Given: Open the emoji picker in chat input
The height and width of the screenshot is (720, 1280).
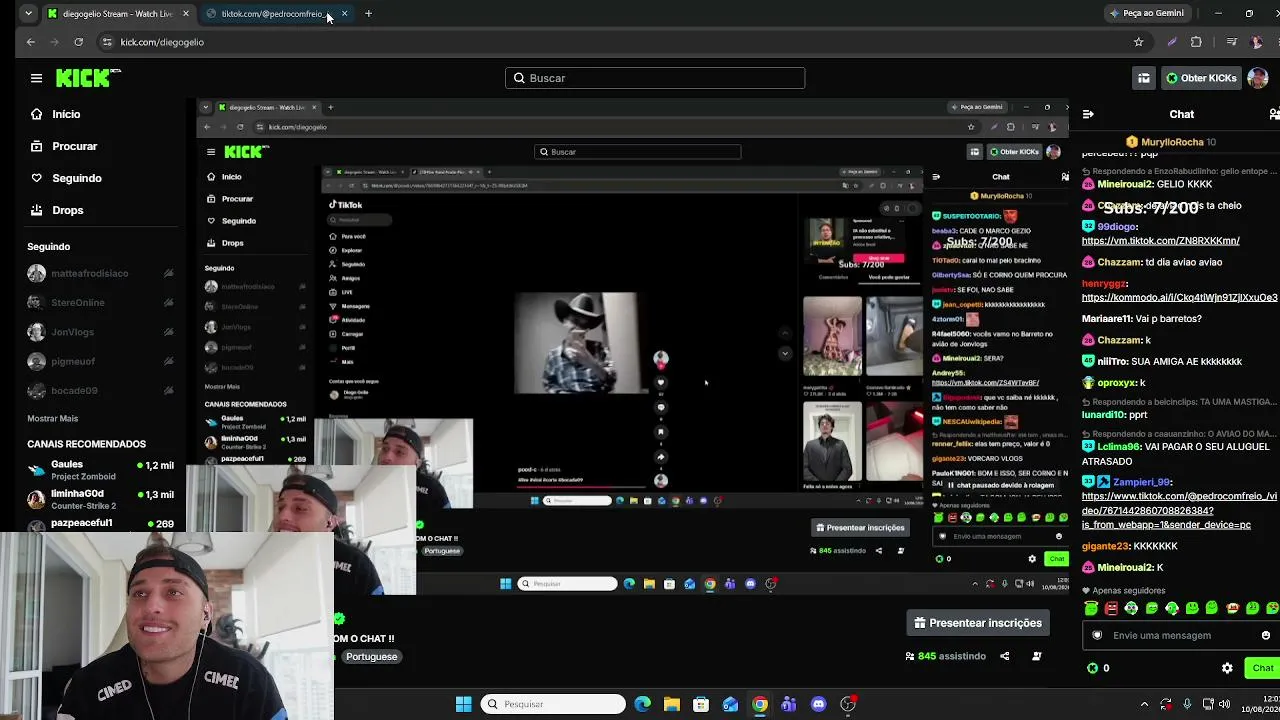Looking at the screenshot, I should 1265,635.
